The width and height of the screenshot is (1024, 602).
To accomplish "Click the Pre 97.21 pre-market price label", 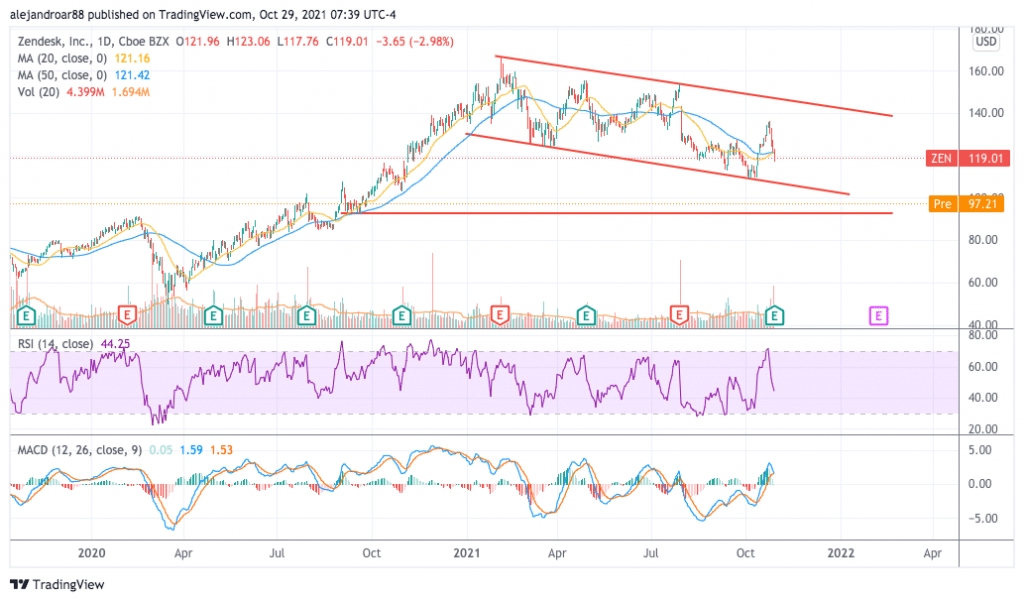I will point(968,204).
